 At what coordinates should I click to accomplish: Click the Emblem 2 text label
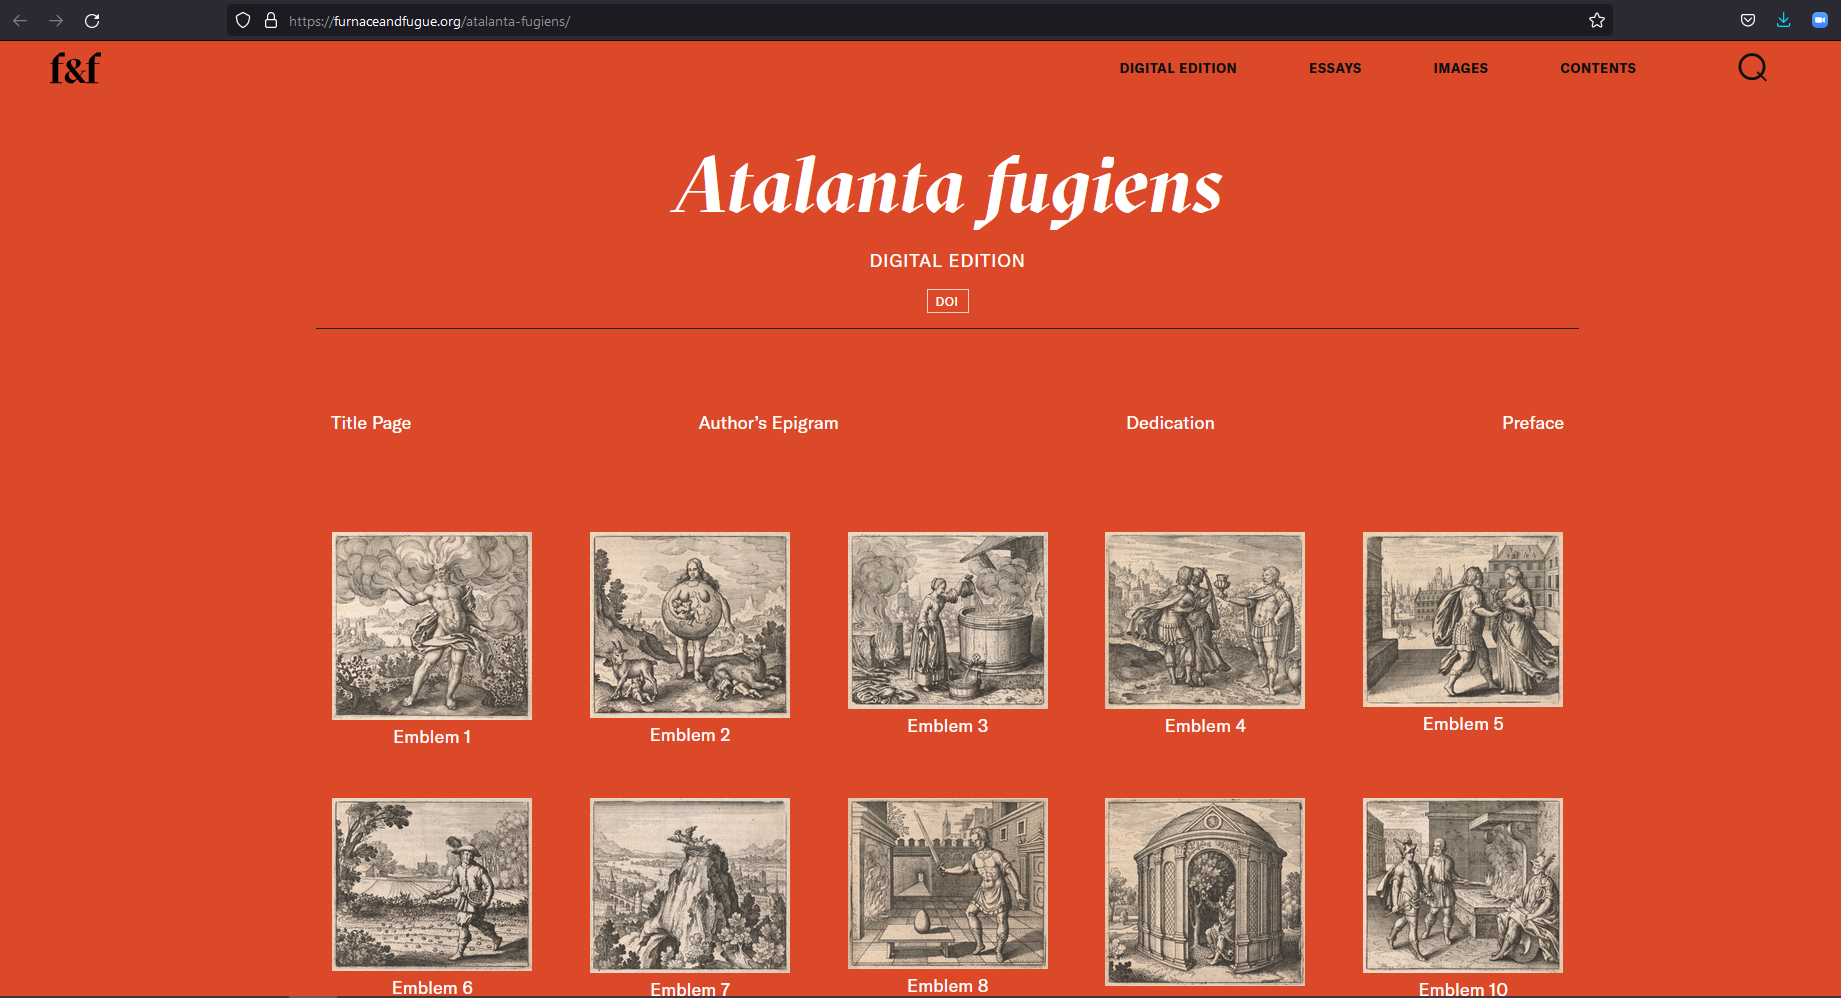(x=690, y=735)
